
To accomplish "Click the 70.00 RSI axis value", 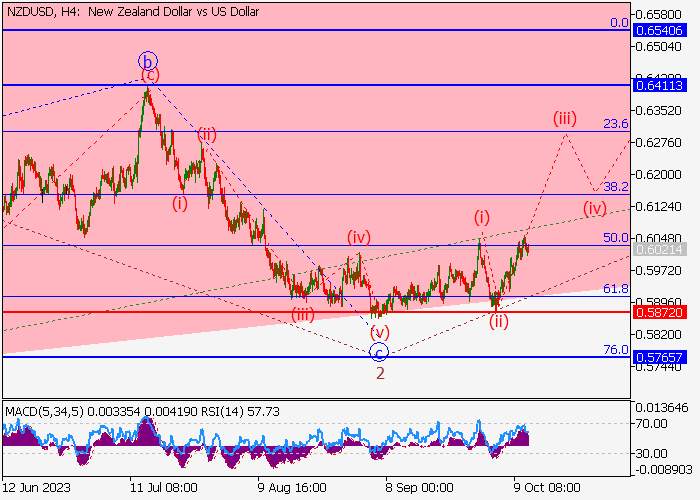I will [651, 423].
